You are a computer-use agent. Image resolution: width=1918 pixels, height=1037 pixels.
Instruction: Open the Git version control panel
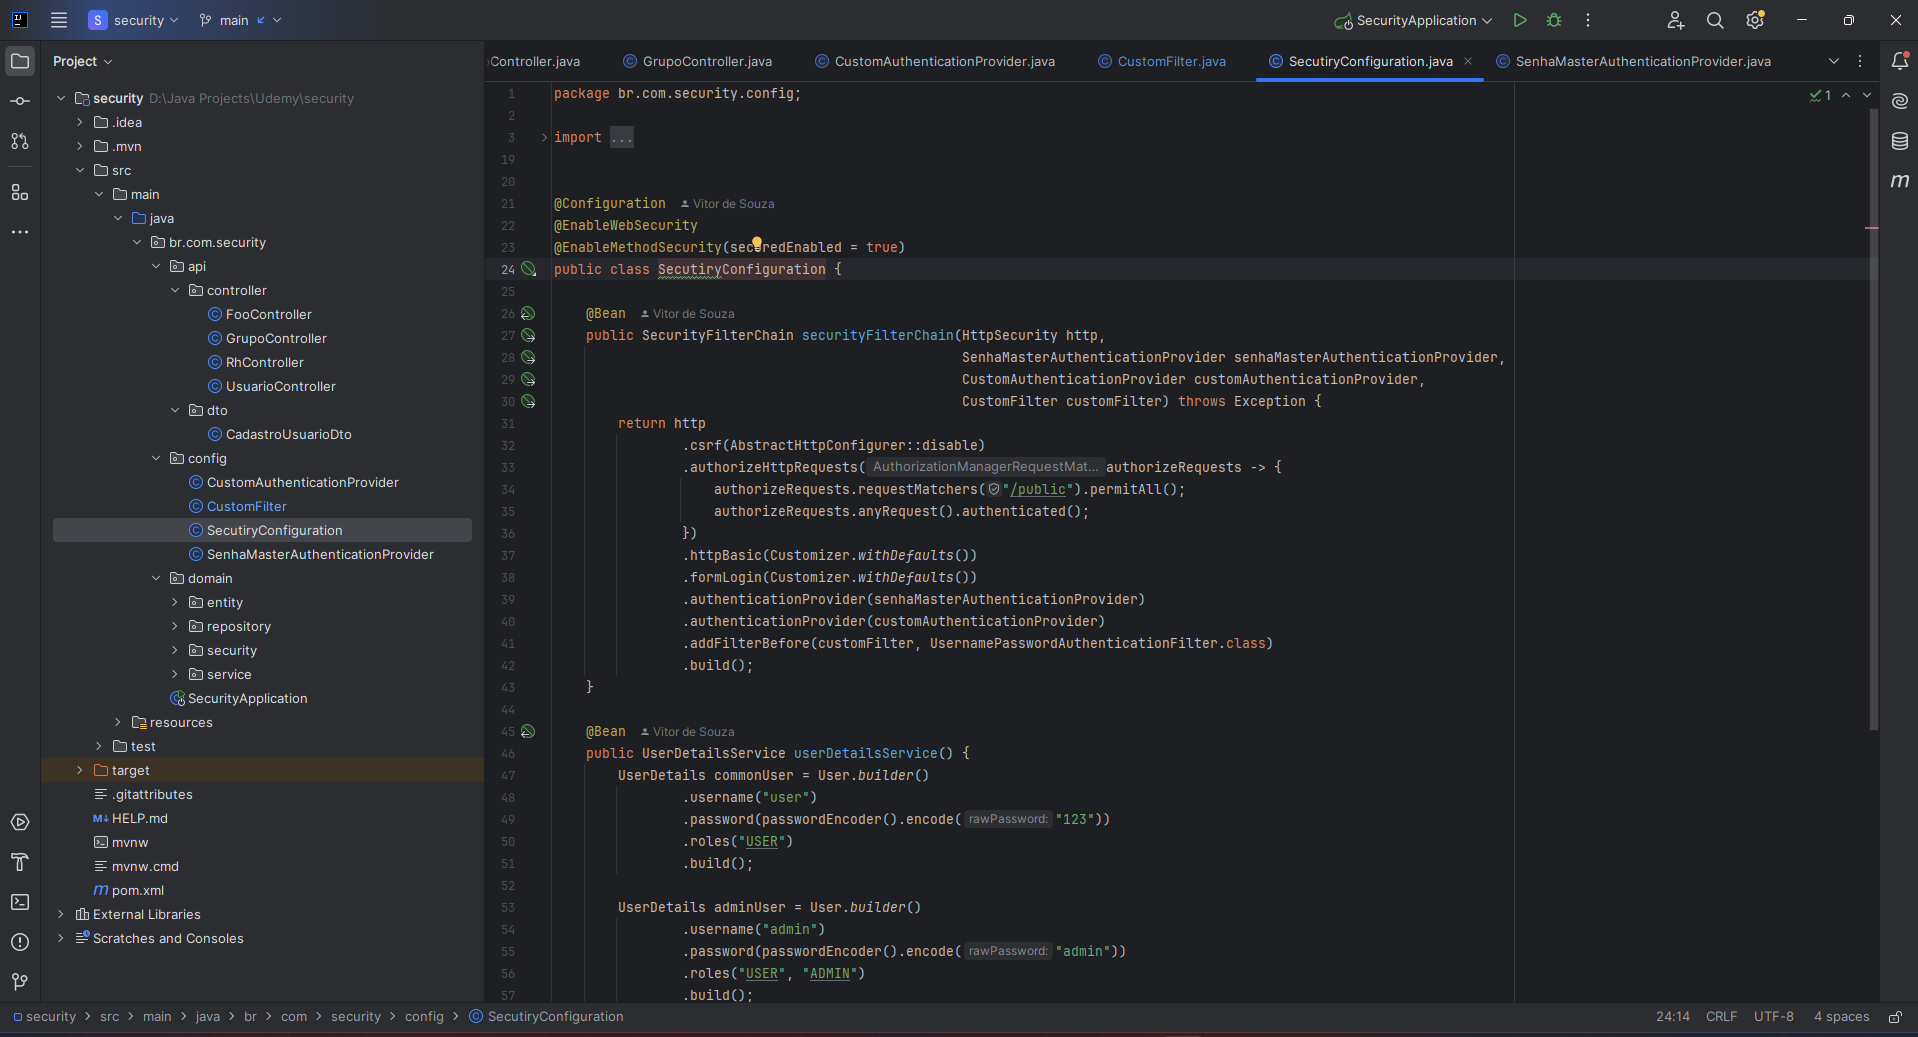[20, 982]
